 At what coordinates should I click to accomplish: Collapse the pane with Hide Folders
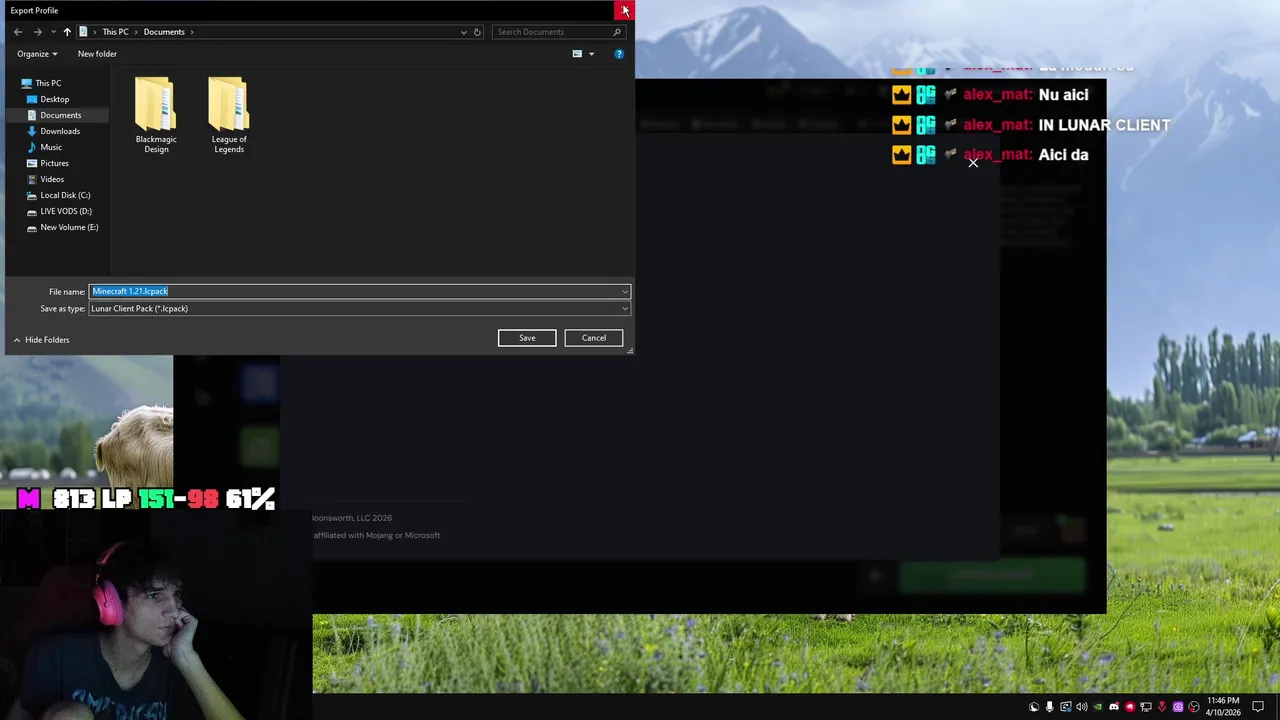click(x=41, y=340)
